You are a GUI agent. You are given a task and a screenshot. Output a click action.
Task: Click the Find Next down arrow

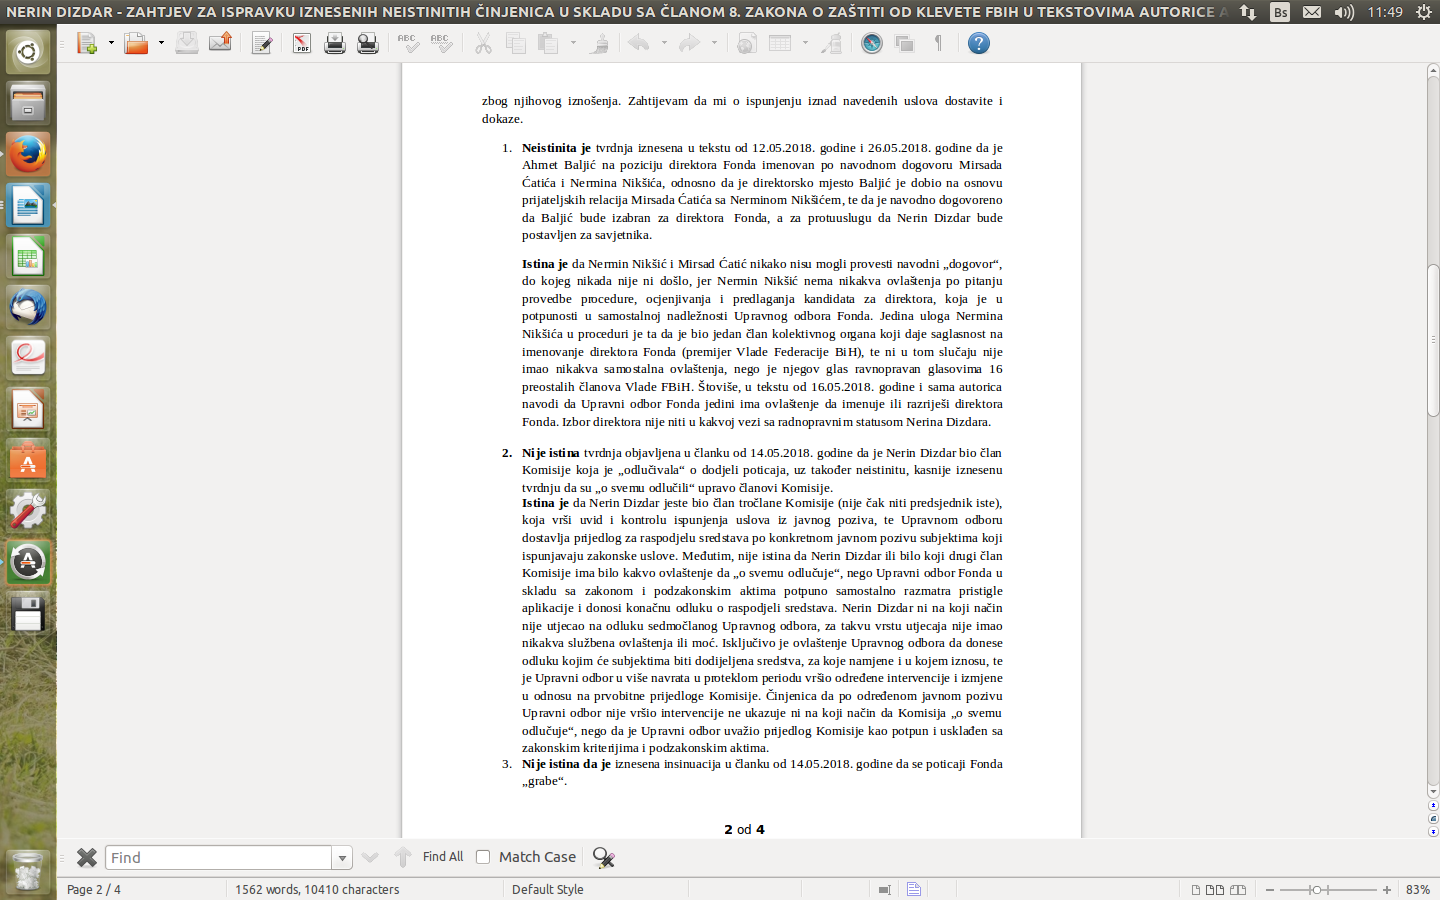370,857
